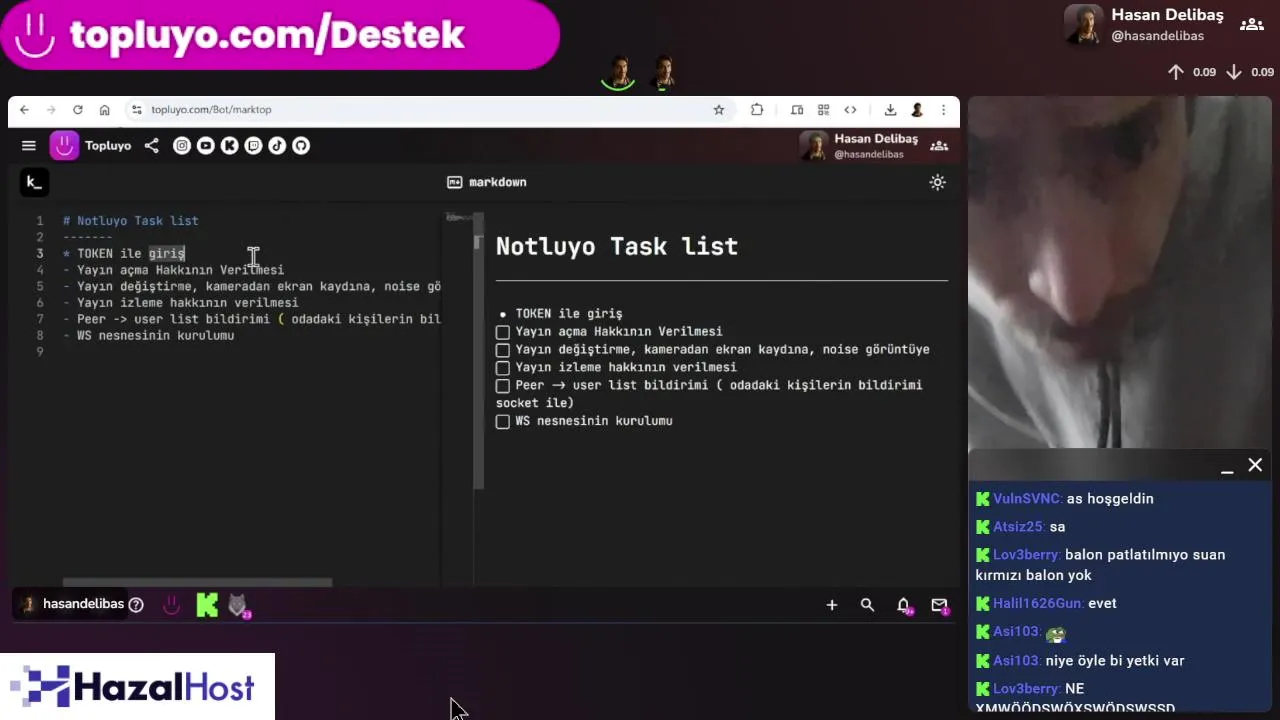Open the YouTube social link
Screen dimensions: 1280x720
click(x=205, y=146)
